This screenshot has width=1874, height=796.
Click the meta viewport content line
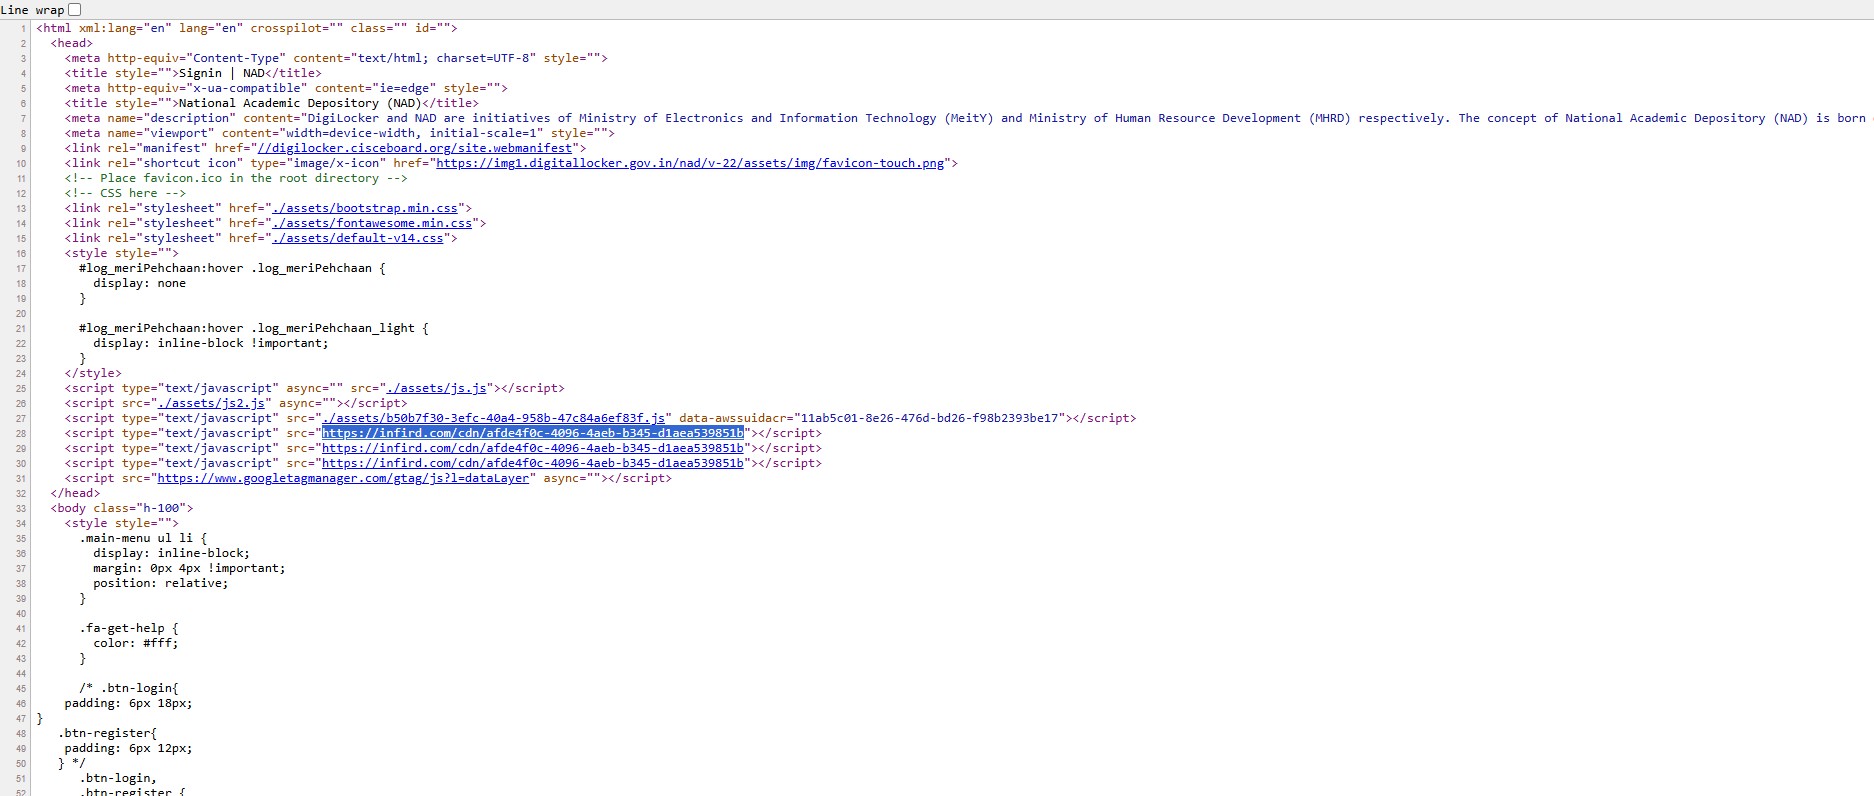(340, 133)
